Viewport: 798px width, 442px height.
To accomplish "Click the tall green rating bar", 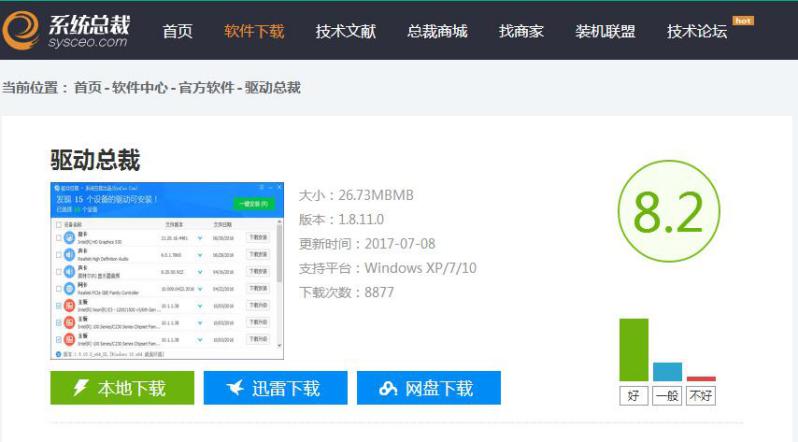I will tap(634, 350).
